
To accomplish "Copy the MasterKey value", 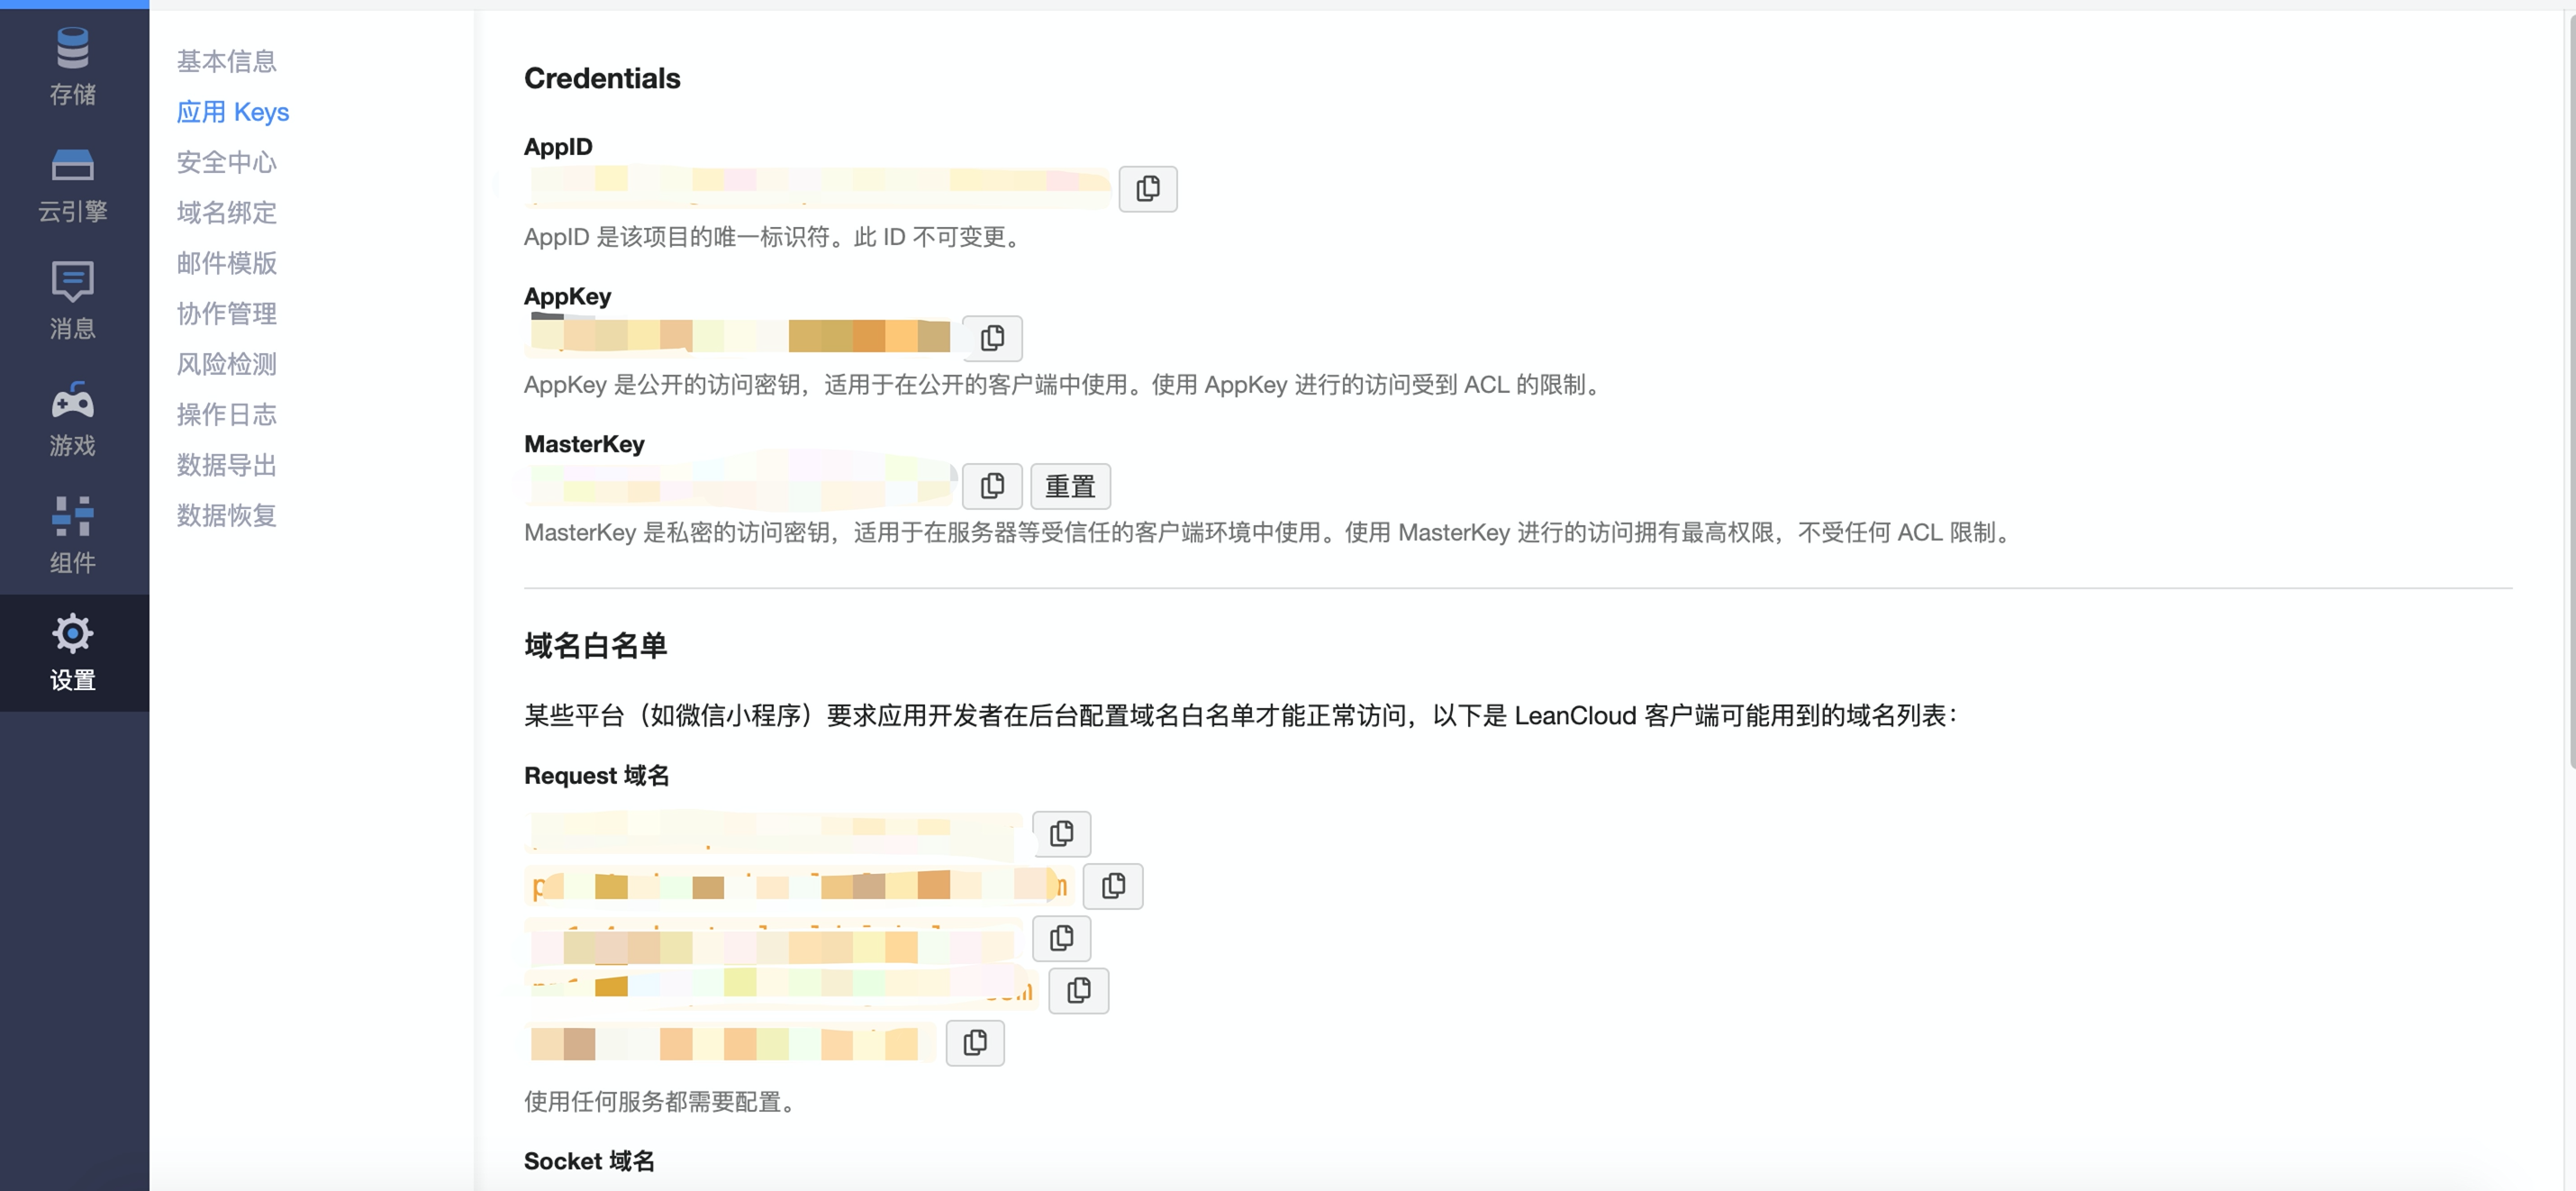I will click(x=991, y=486).
